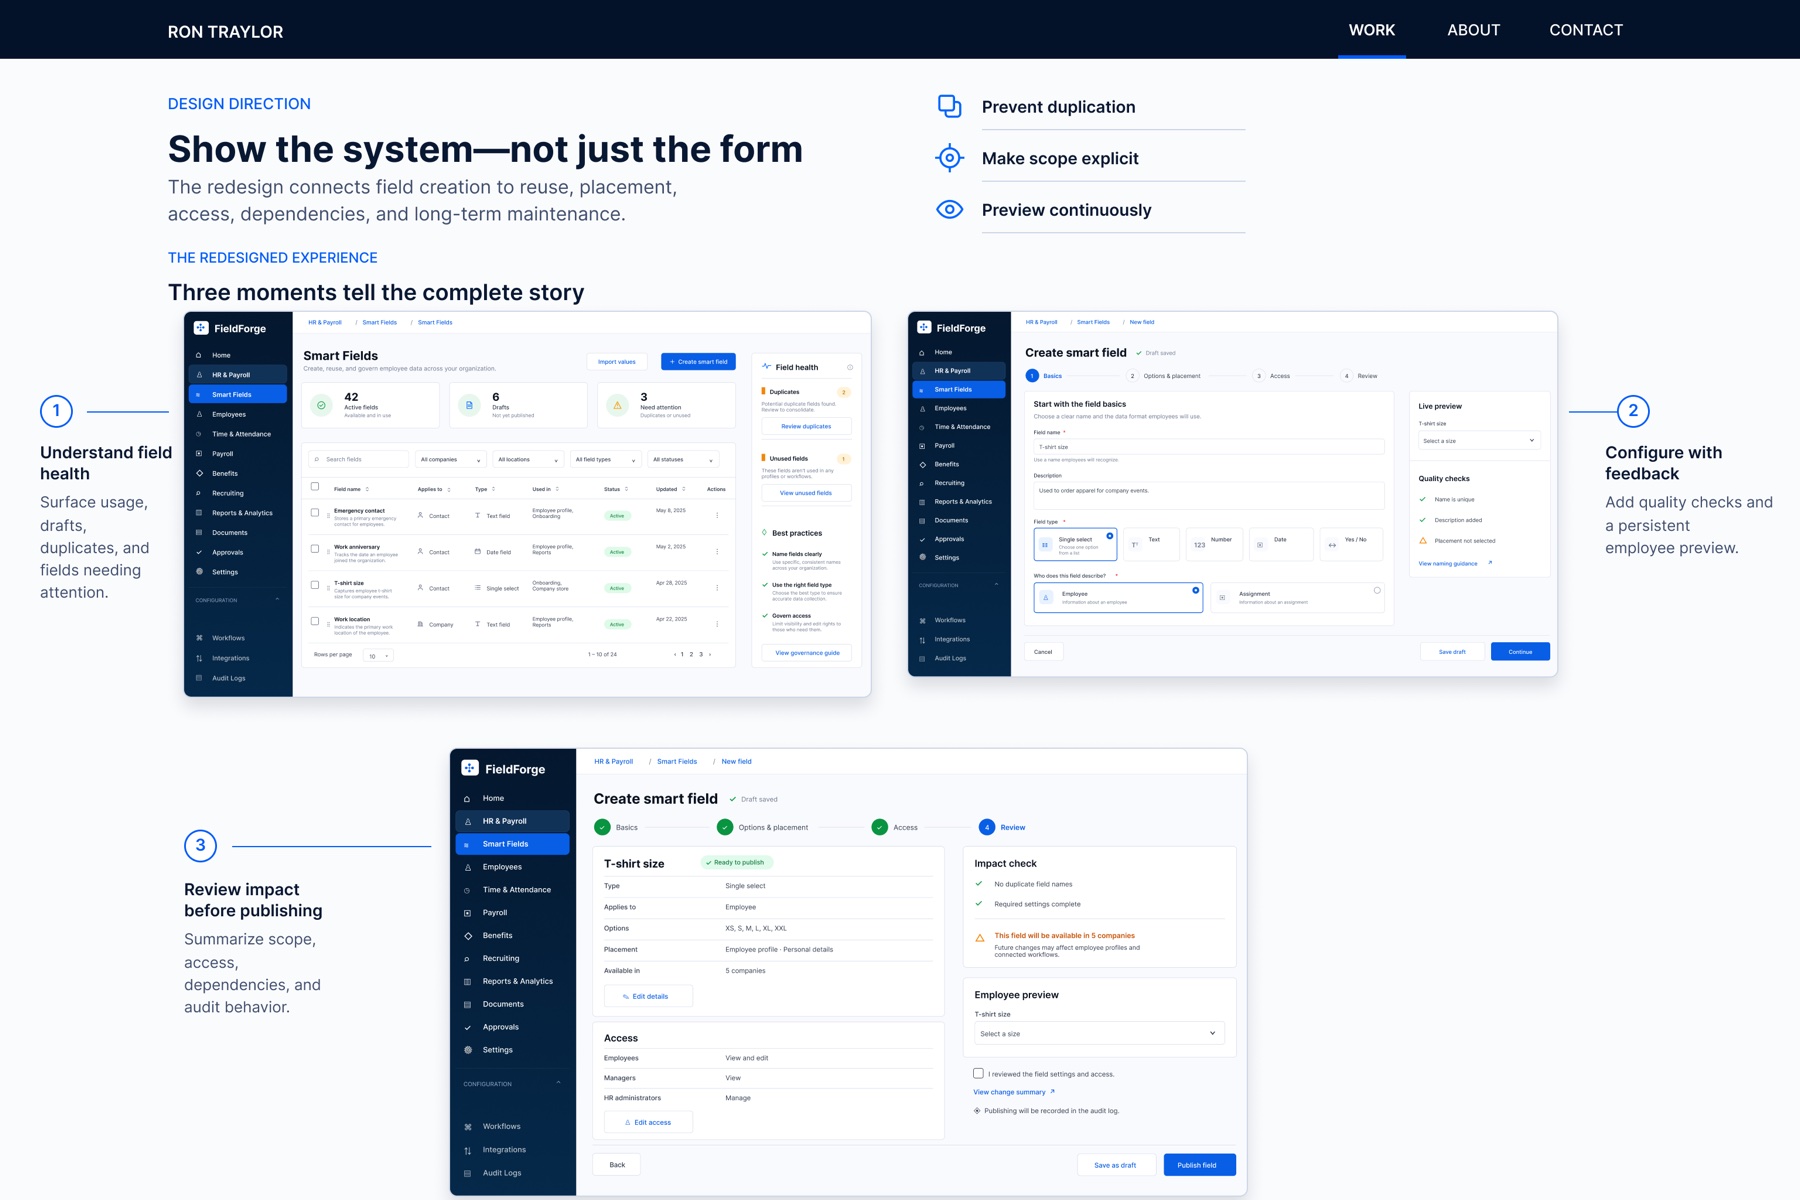
Task: Click the RON TRAYLOR site title
Action: click(225, 32)
